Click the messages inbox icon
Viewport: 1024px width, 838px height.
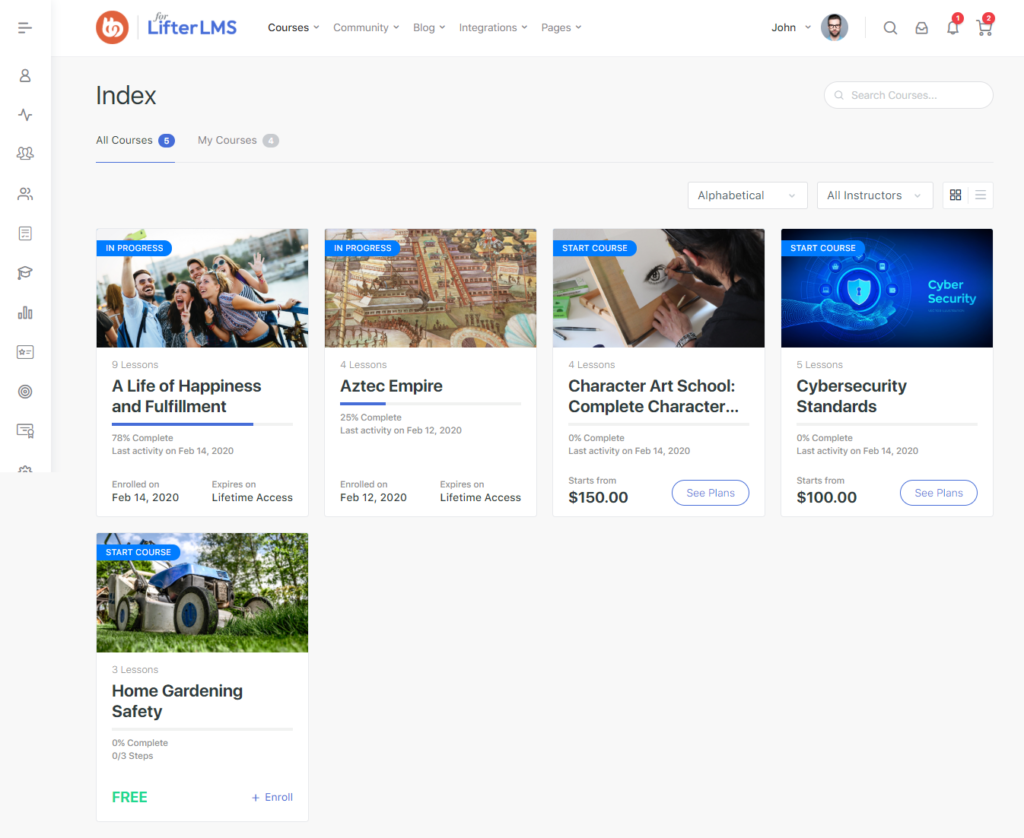pos(922,27)
